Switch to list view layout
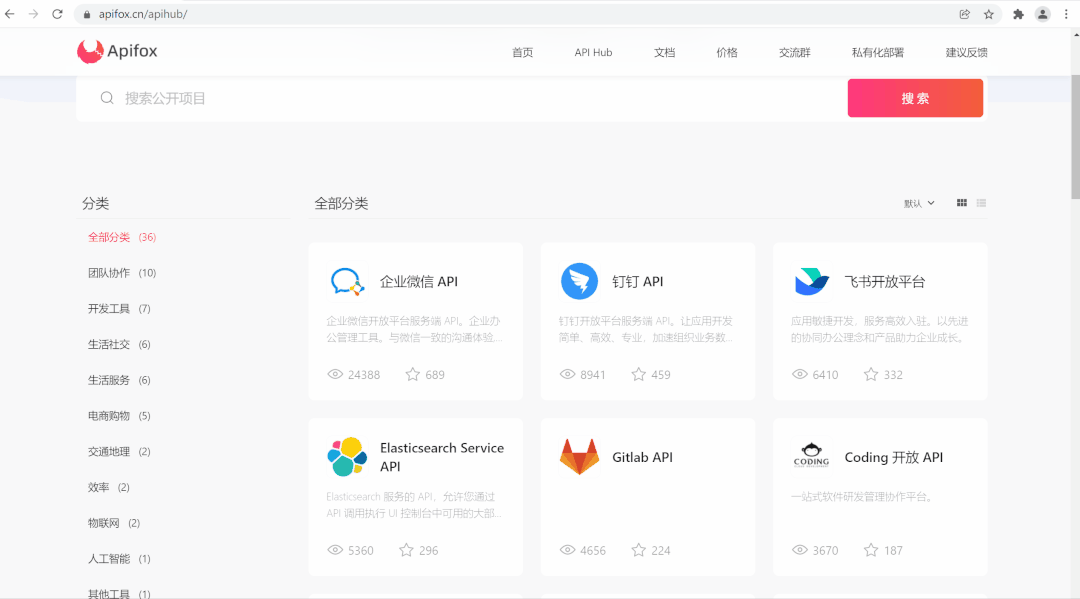Screen dimensions: 1080x599 click(x=981, y=203)
